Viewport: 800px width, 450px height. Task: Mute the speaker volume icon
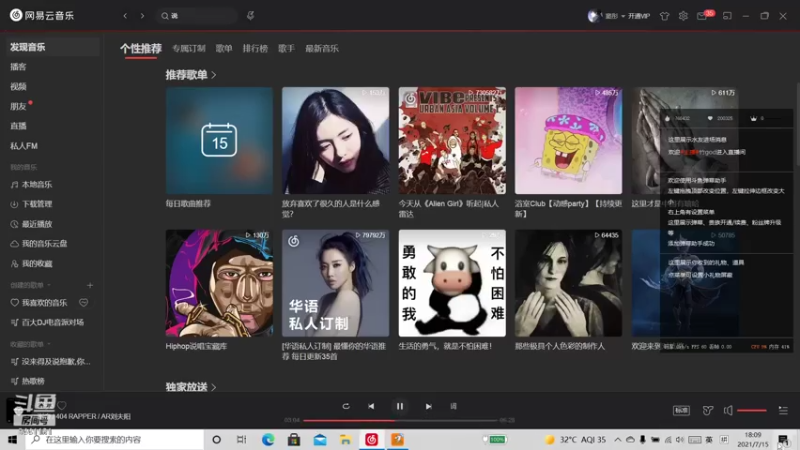(728, 410)
